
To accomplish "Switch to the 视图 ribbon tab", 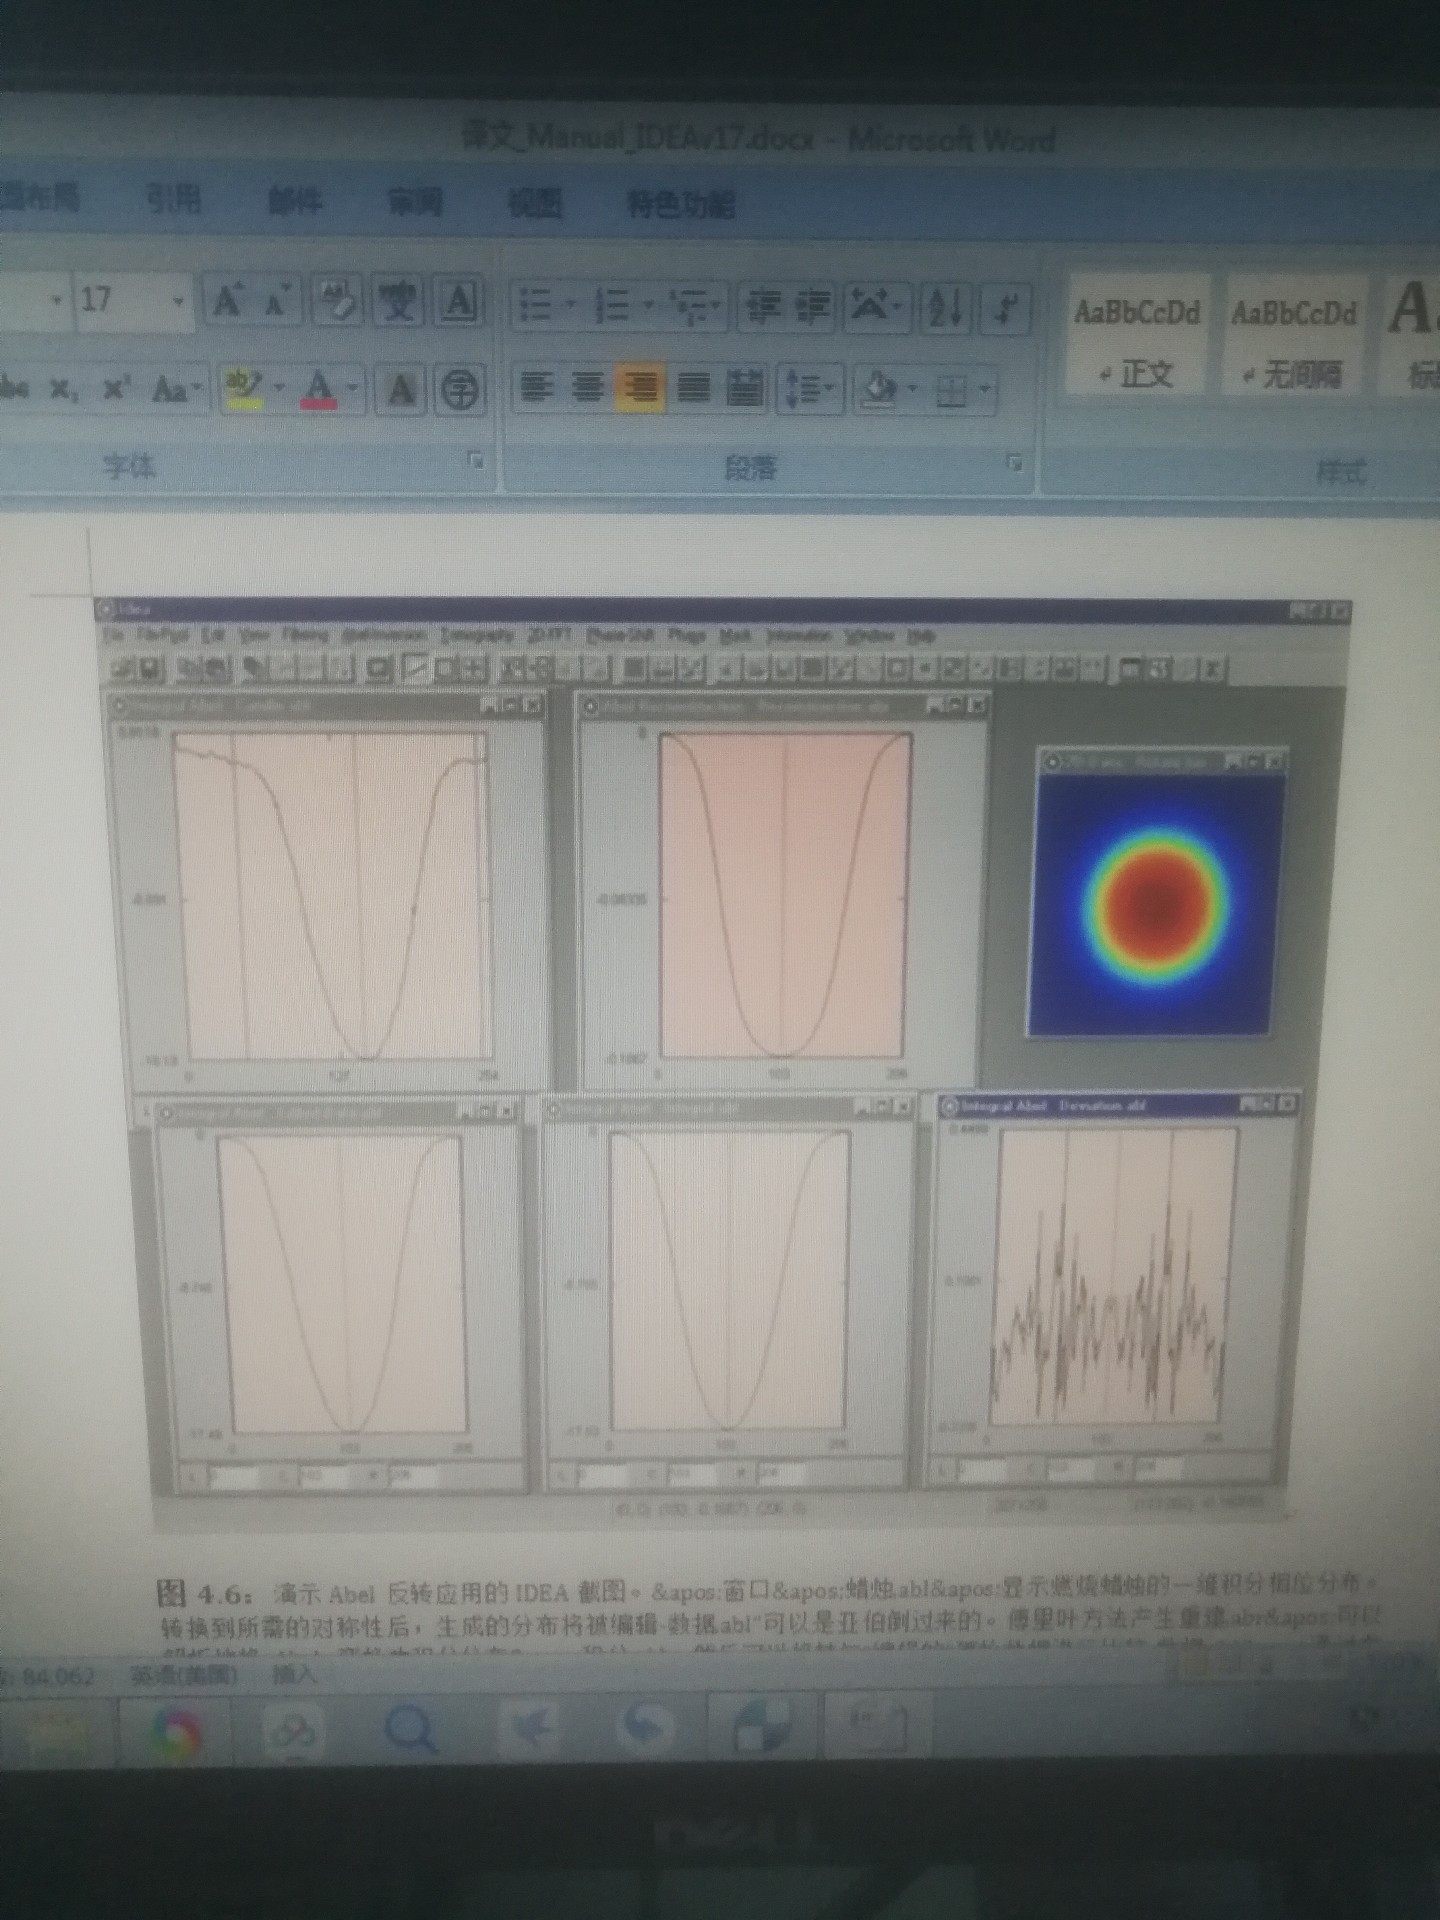I will click(x=535, y=203).
